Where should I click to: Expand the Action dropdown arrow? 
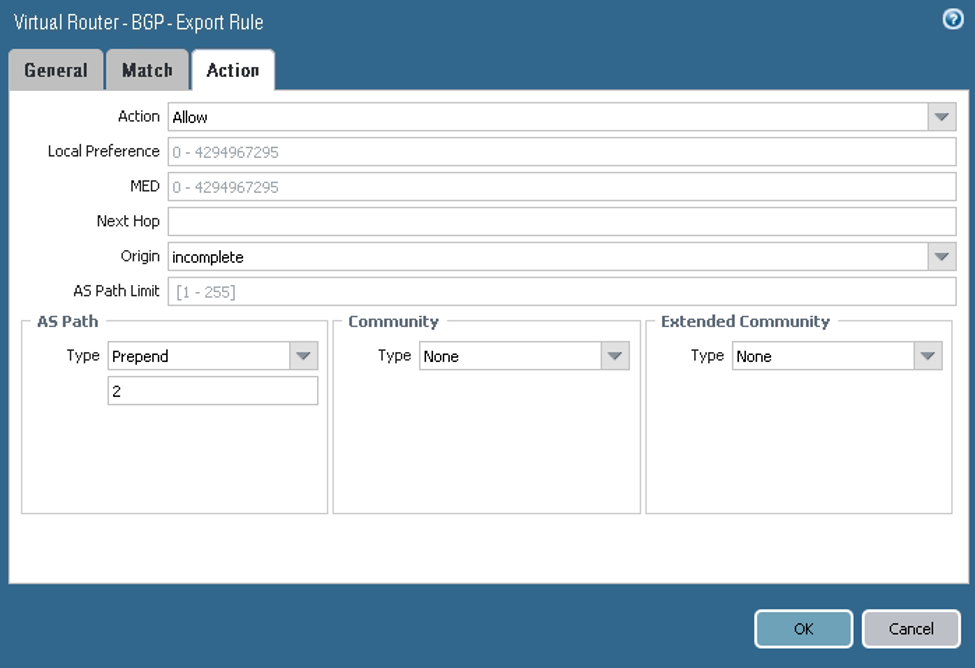pyautogui.click(x=940, y=116)
